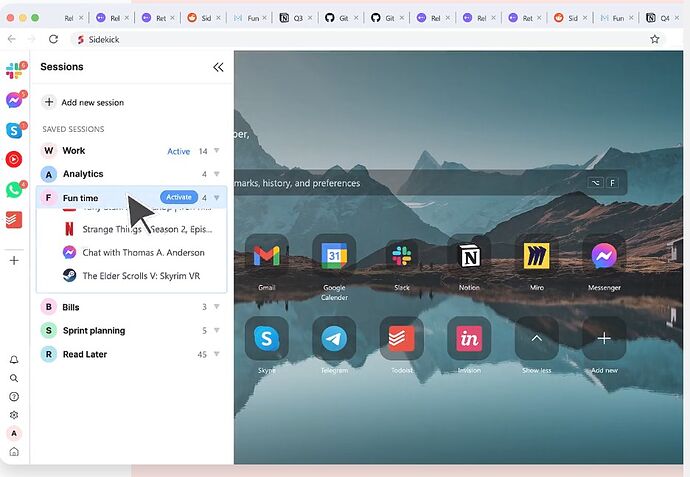Screen dimensions: 690x477
Task: Switch to the first Fun tab
Action: pyautogui.click(x=249, y=18)
